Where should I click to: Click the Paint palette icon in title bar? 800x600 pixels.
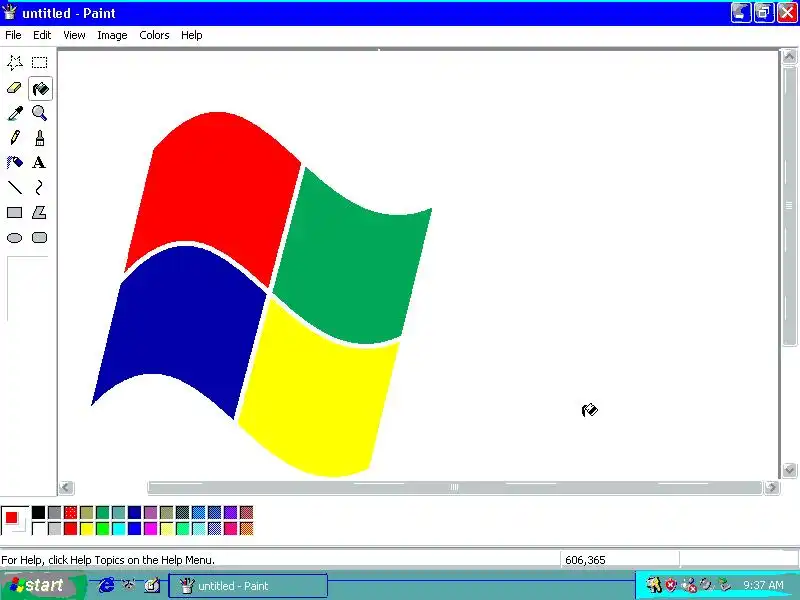(10, 12)
